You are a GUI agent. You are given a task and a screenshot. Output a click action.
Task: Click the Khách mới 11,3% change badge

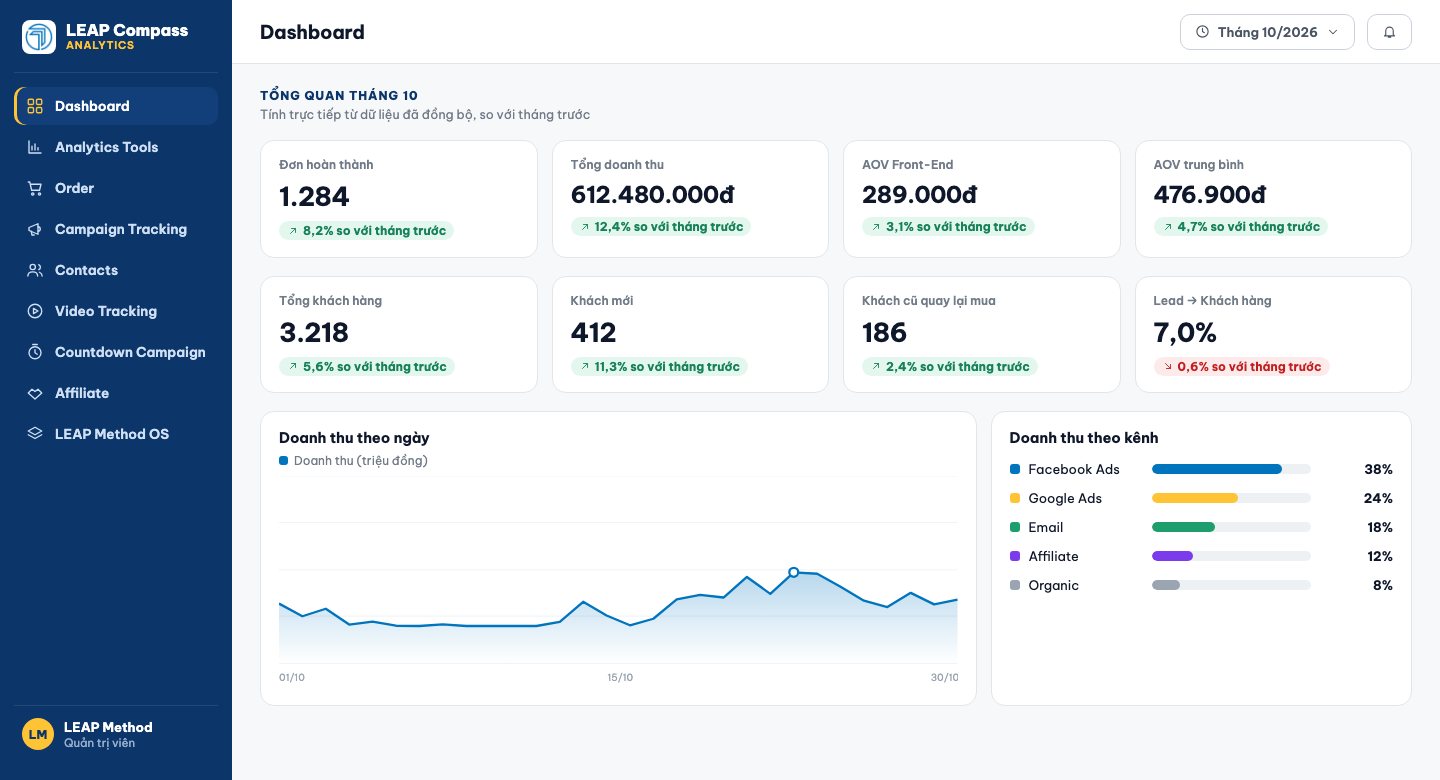[x=659, y=367]
